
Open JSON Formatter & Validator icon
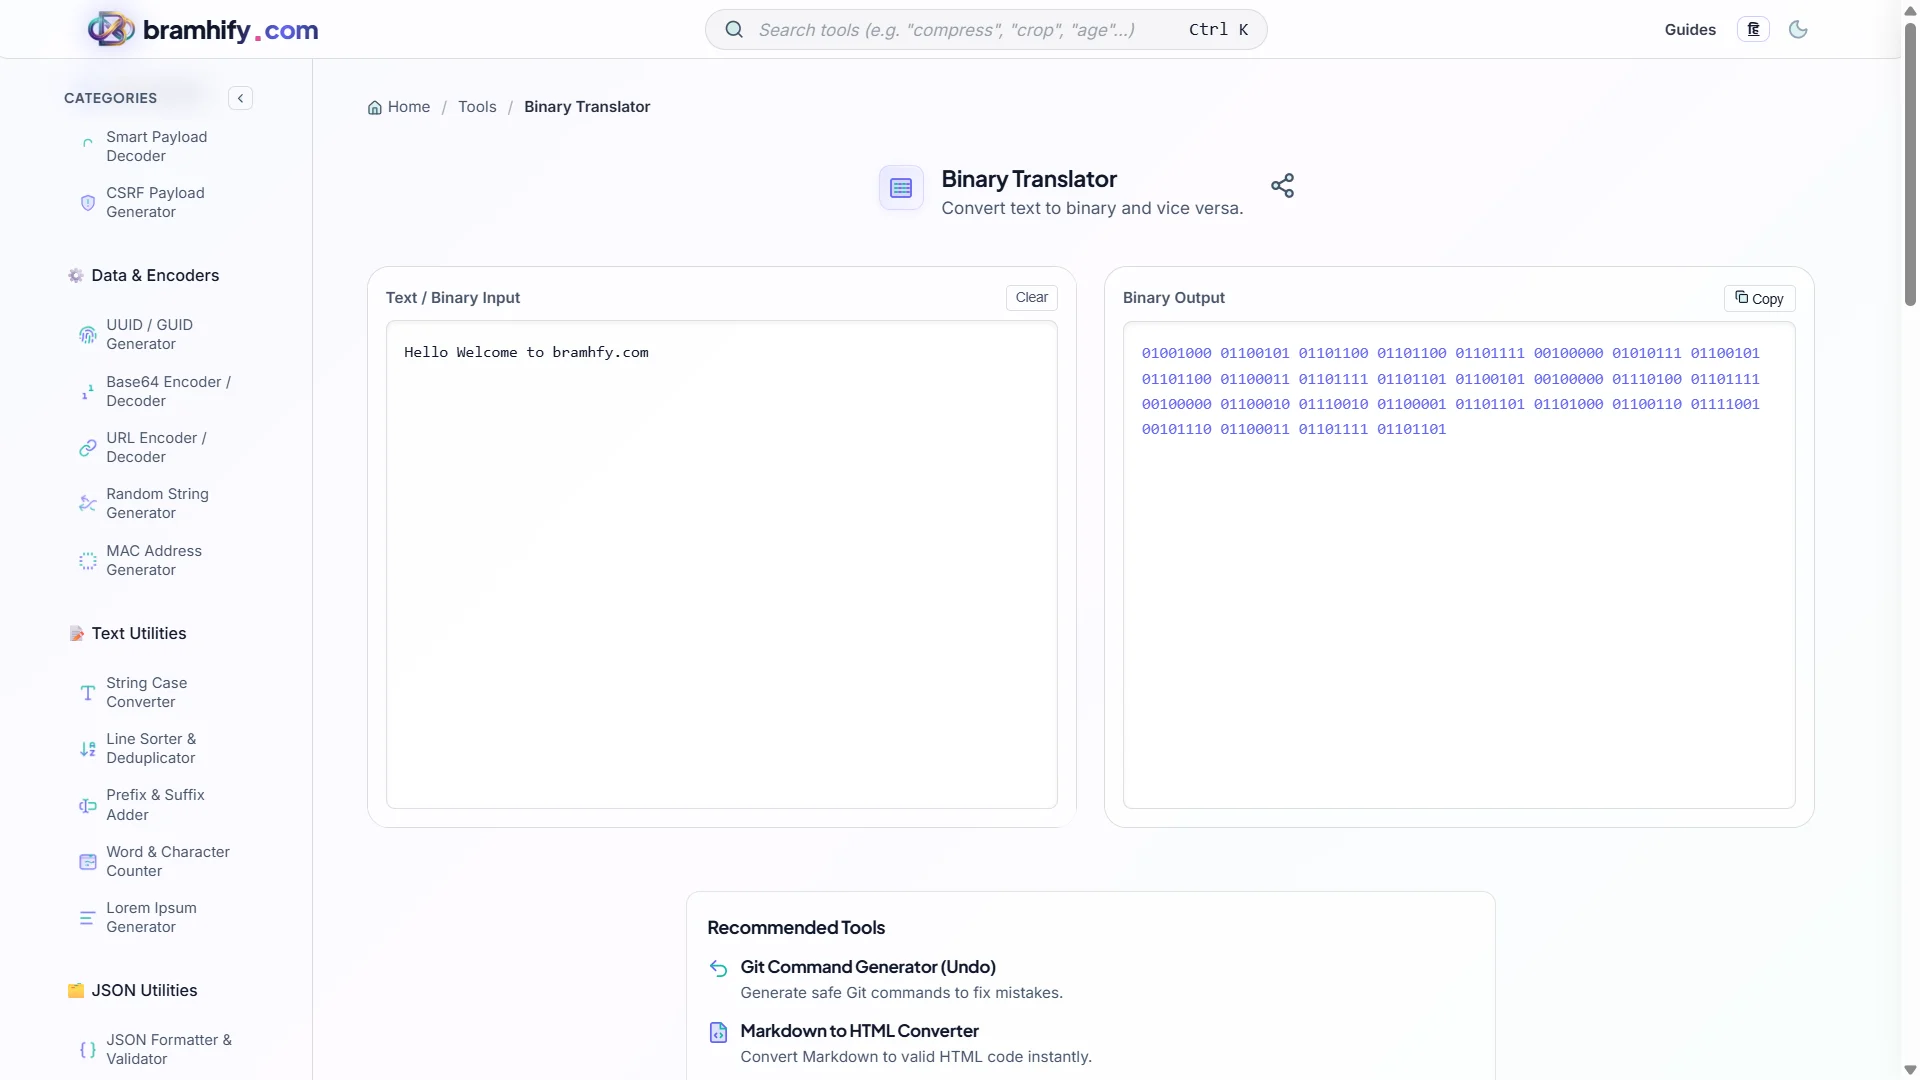(88, 1050)
